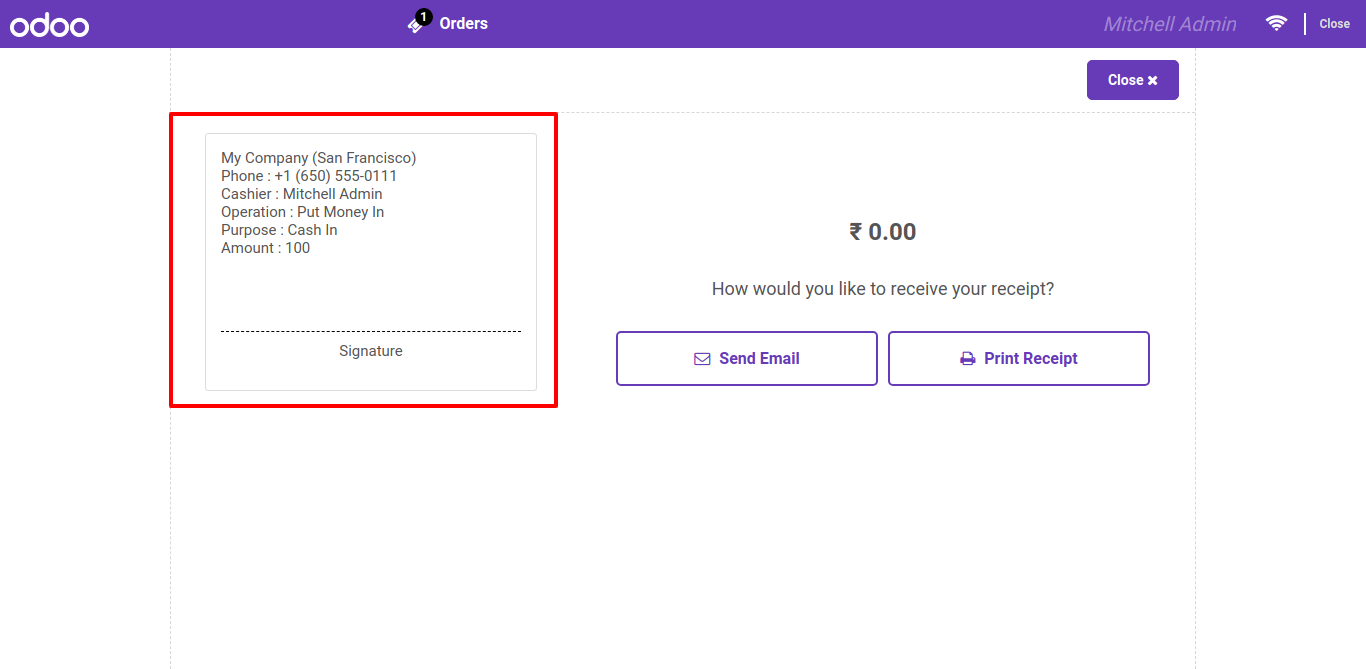Close the receipt screen with purple button
Screen dimensions: 1366x669
tap(1133, 80)
